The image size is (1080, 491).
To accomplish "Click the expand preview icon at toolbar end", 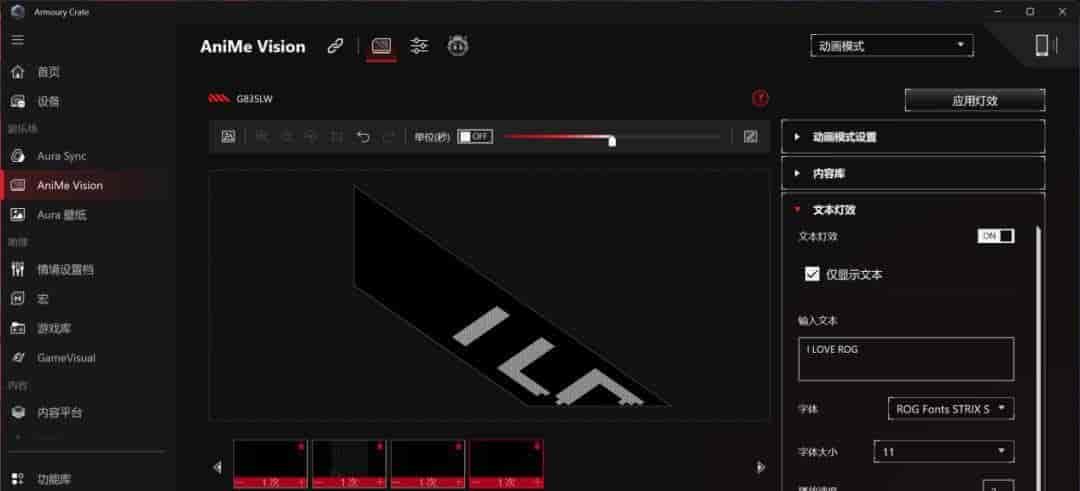I will (x=751, y=136).
